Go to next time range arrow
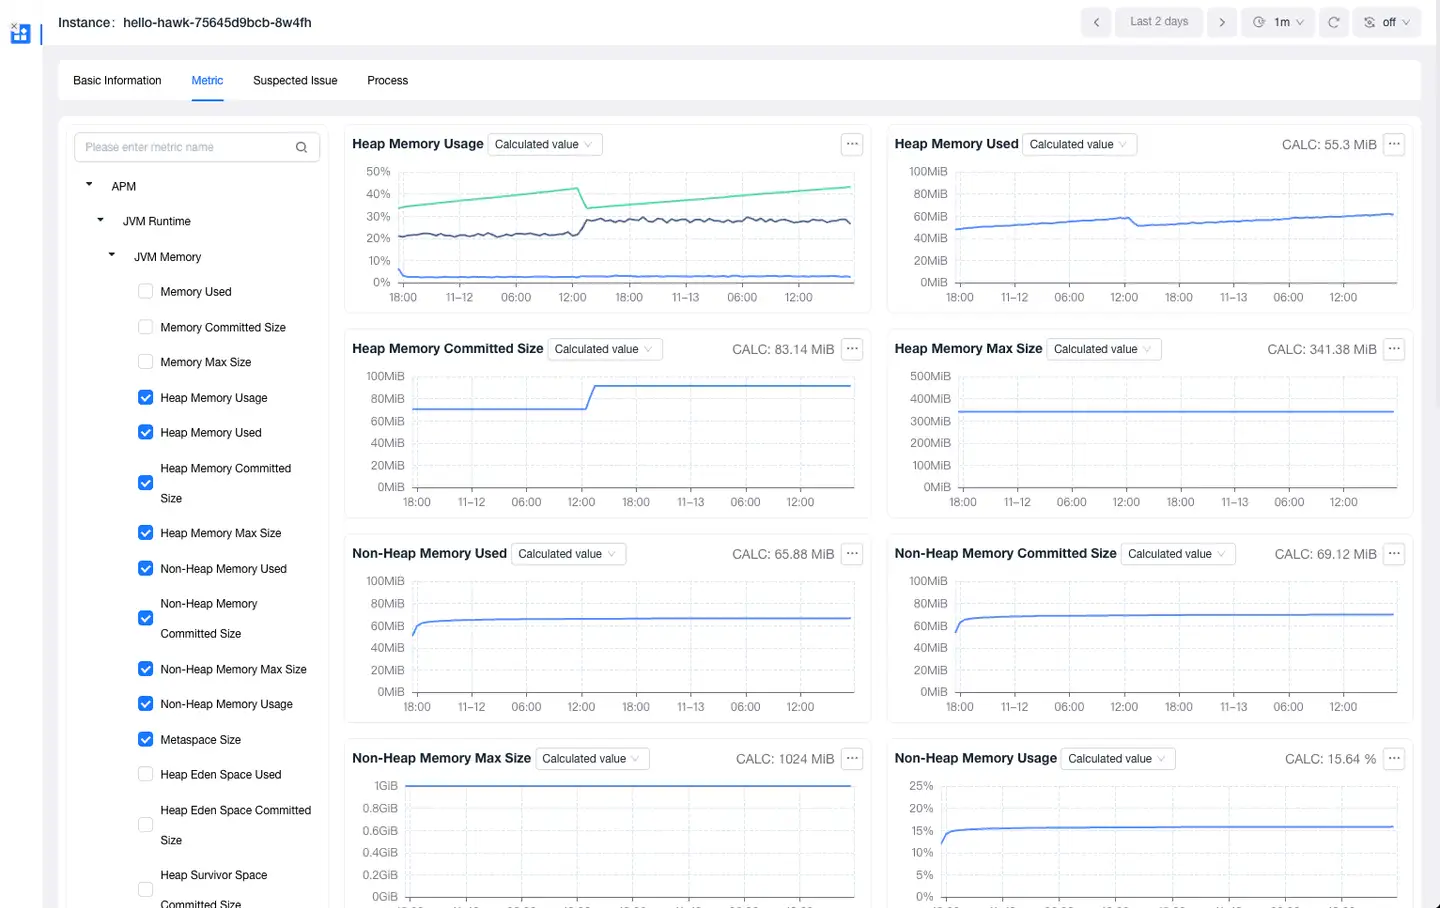This screenshot has width=1440, height=908. (x=1222, y=22)
